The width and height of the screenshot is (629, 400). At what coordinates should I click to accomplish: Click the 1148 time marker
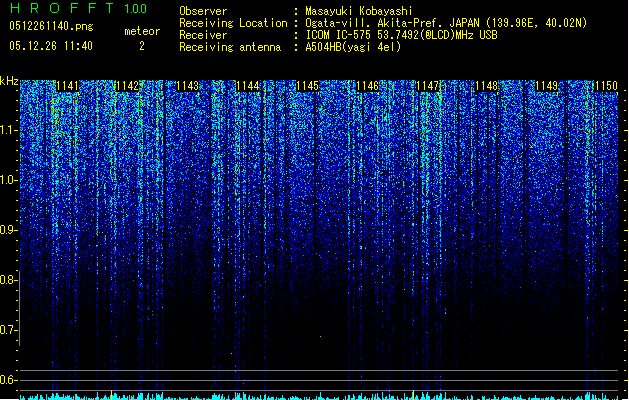pyautogui.click(x=487, y=86)
